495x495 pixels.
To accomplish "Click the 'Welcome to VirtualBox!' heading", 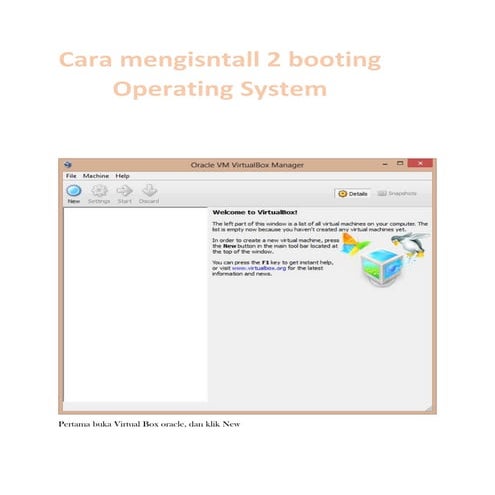I will point(255,212).
